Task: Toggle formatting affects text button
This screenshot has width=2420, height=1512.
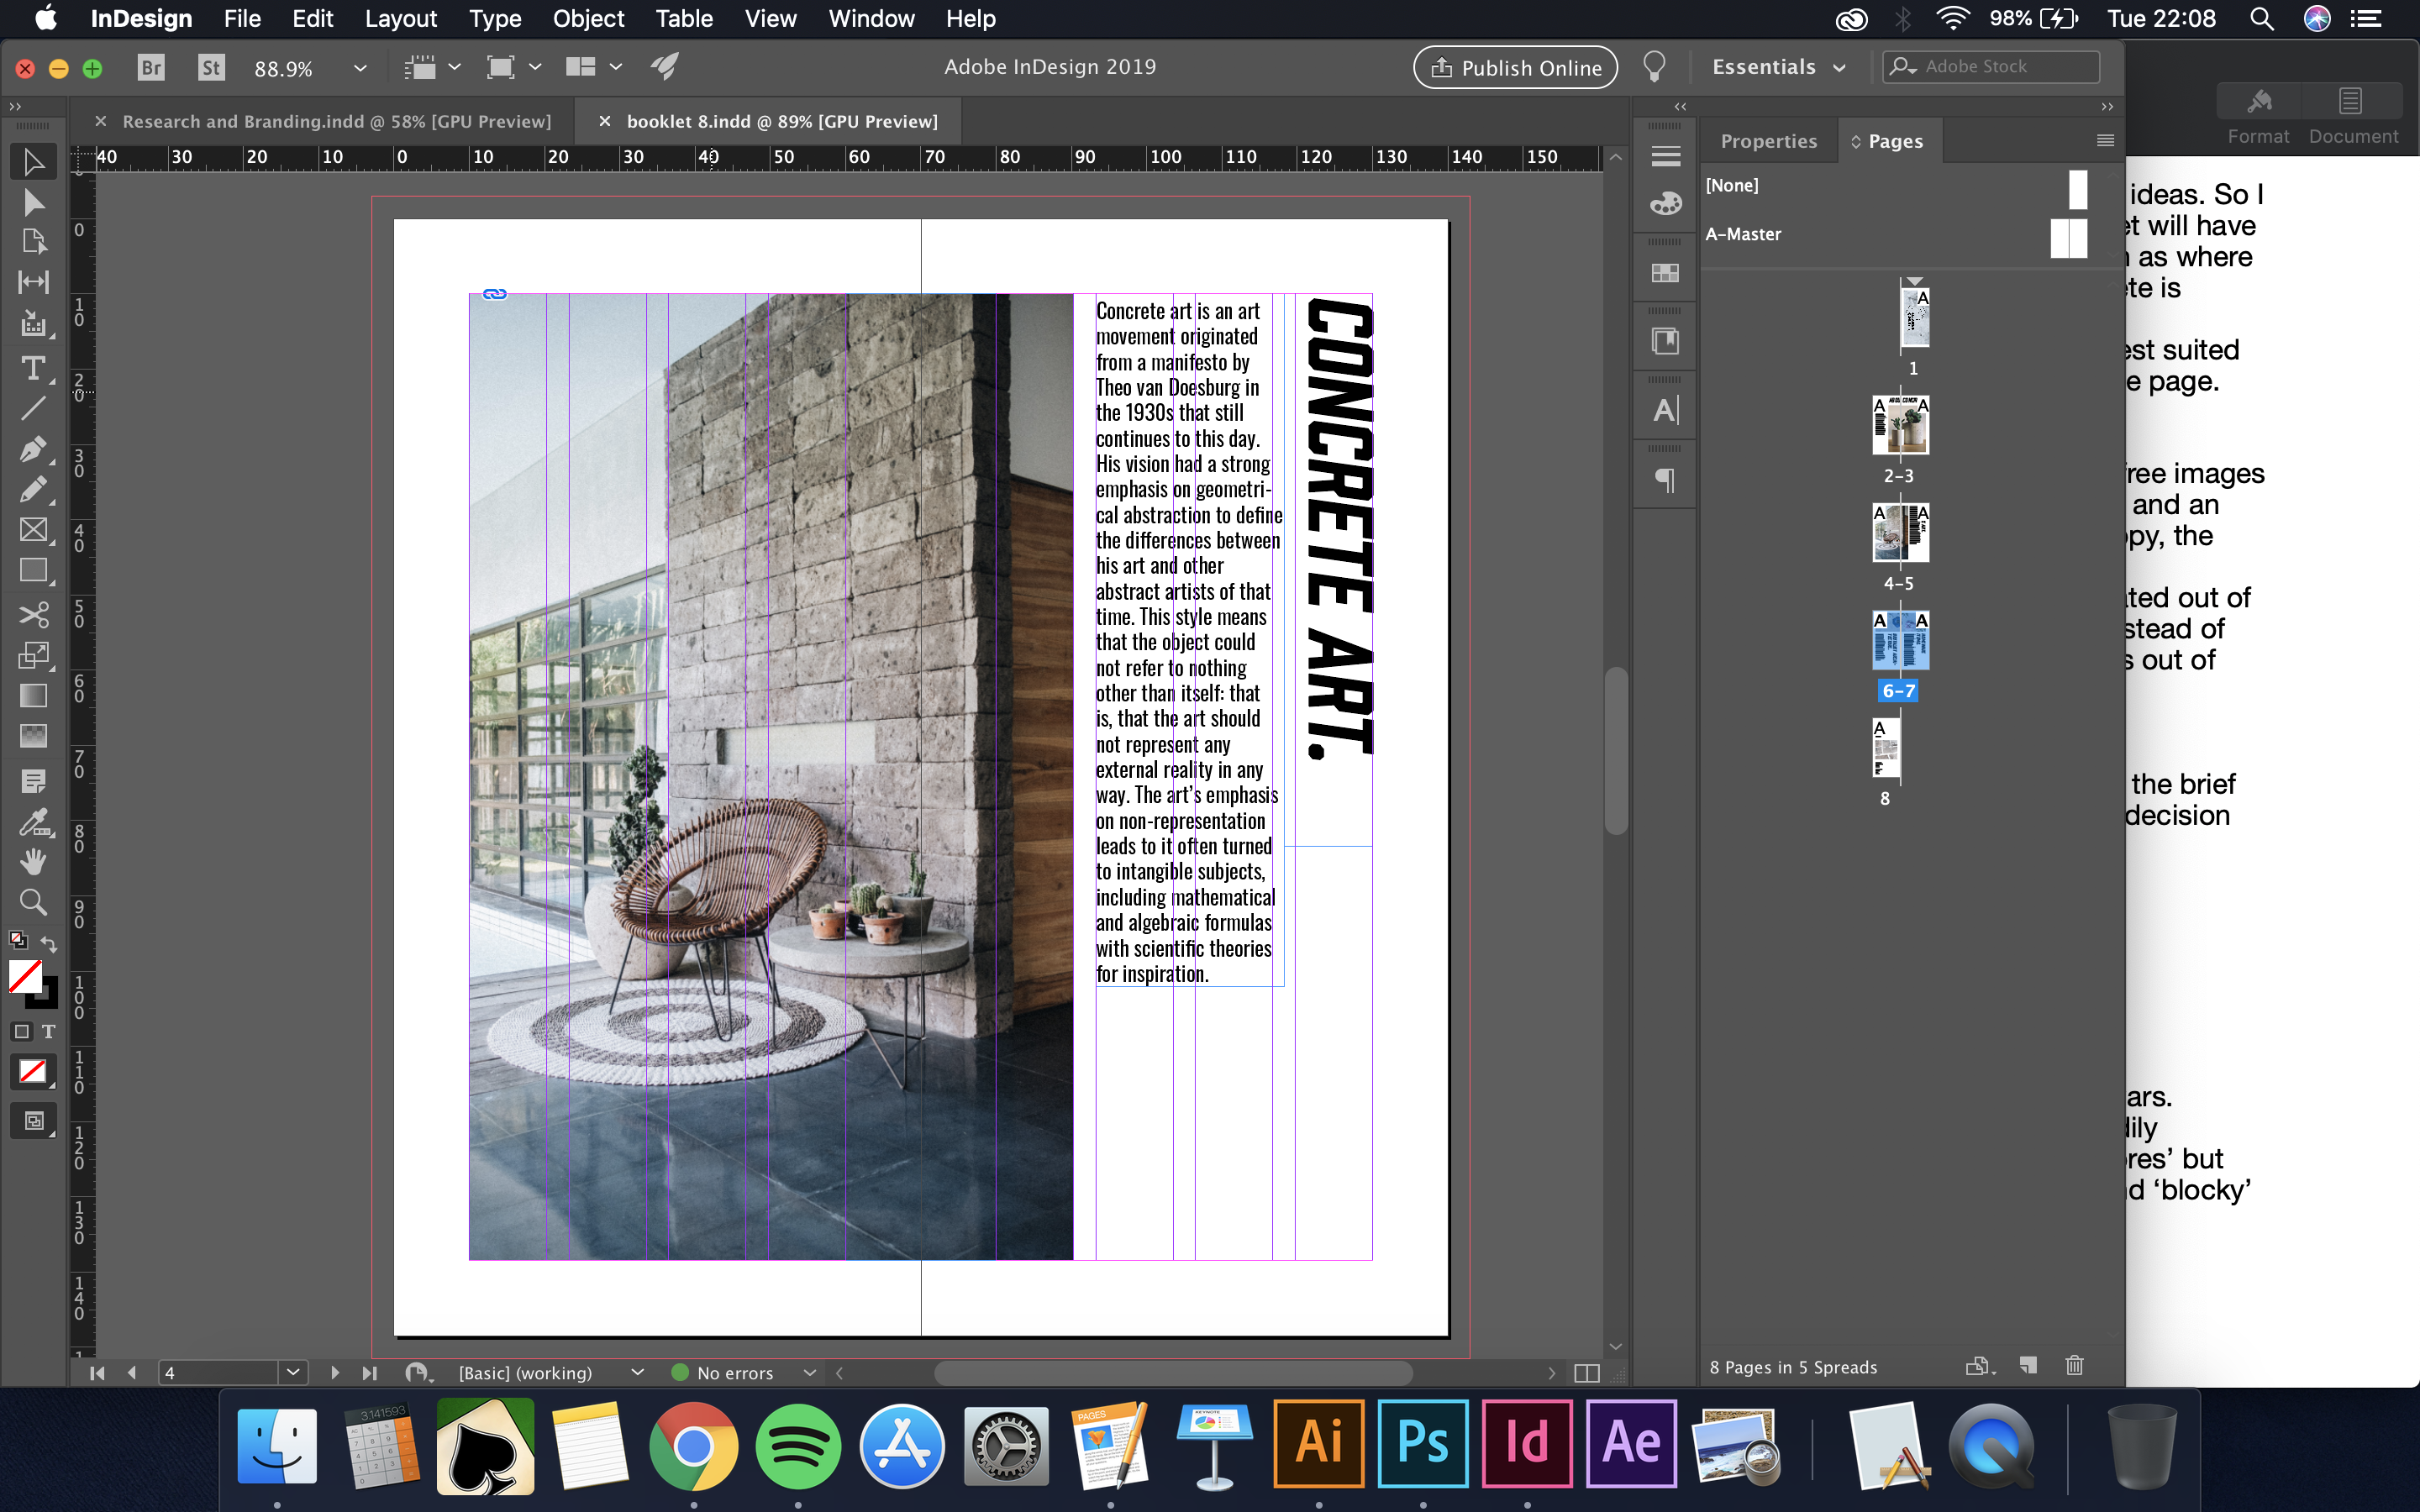Action: 48,1031
